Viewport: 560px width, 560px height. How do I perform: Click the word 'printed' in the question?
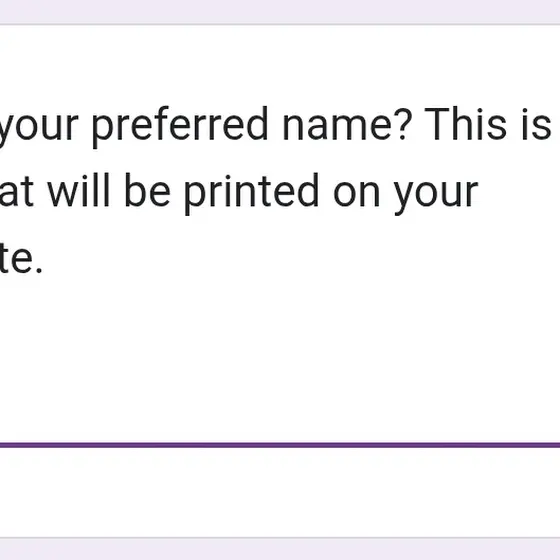click(251, 191)
